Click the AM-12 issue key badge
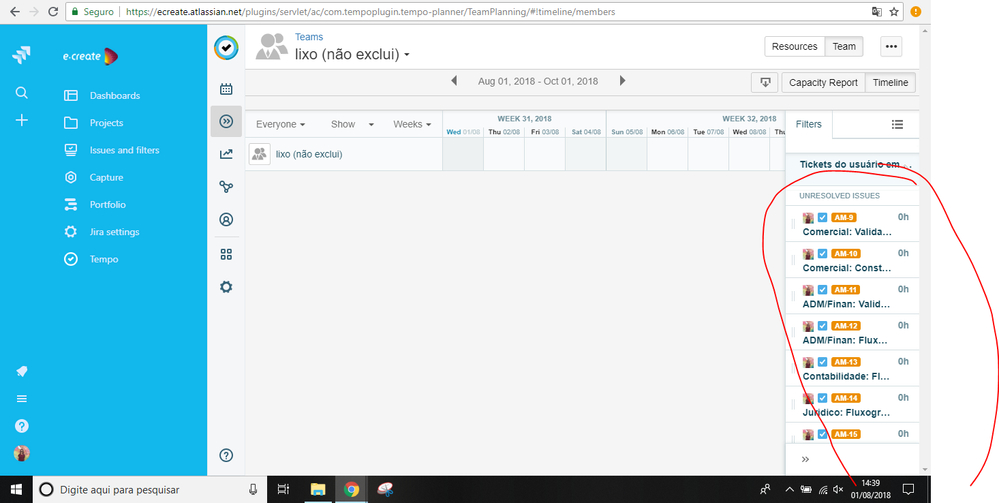Image resolution: width=999 pixels, height=503 pixels. (x=846, y=326)
